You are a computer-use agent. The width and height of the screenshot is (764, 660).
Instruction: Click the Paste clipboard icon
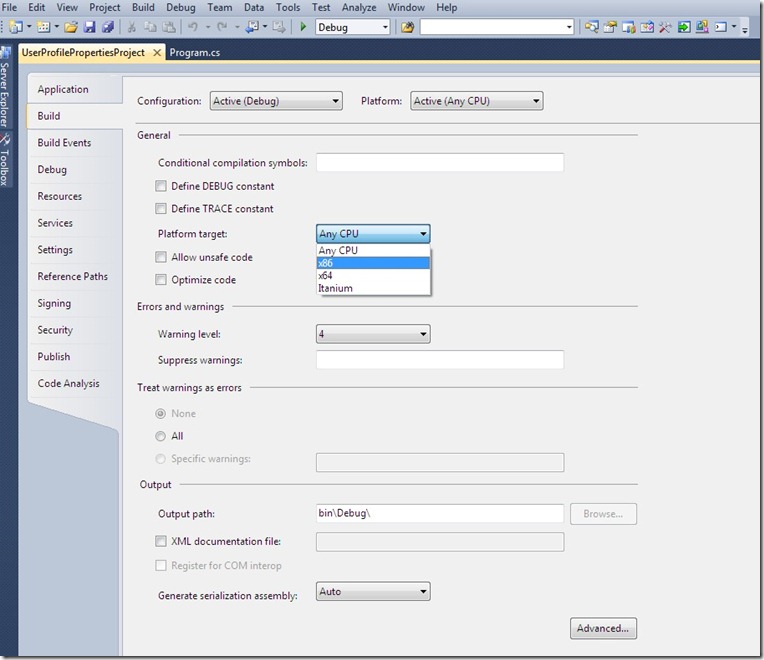click(x=169, y=27)
